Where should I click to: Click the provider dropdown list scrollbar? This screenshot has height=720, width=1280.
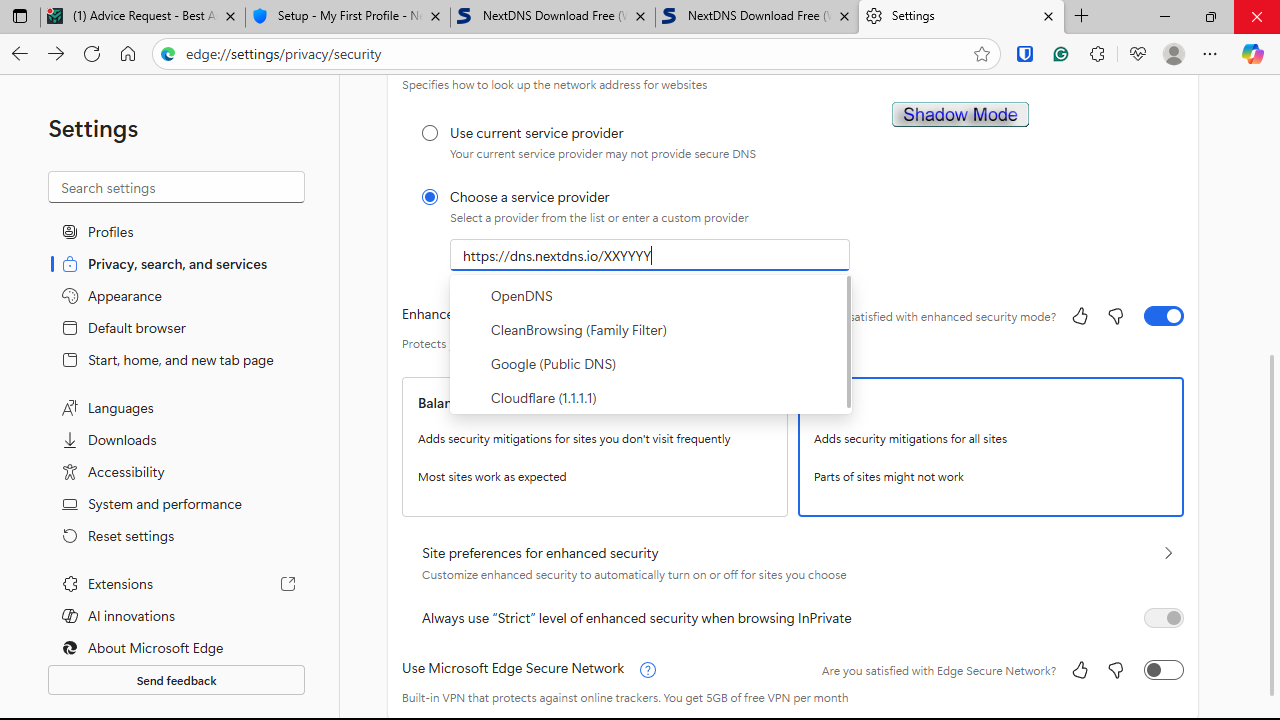(849, 342)
